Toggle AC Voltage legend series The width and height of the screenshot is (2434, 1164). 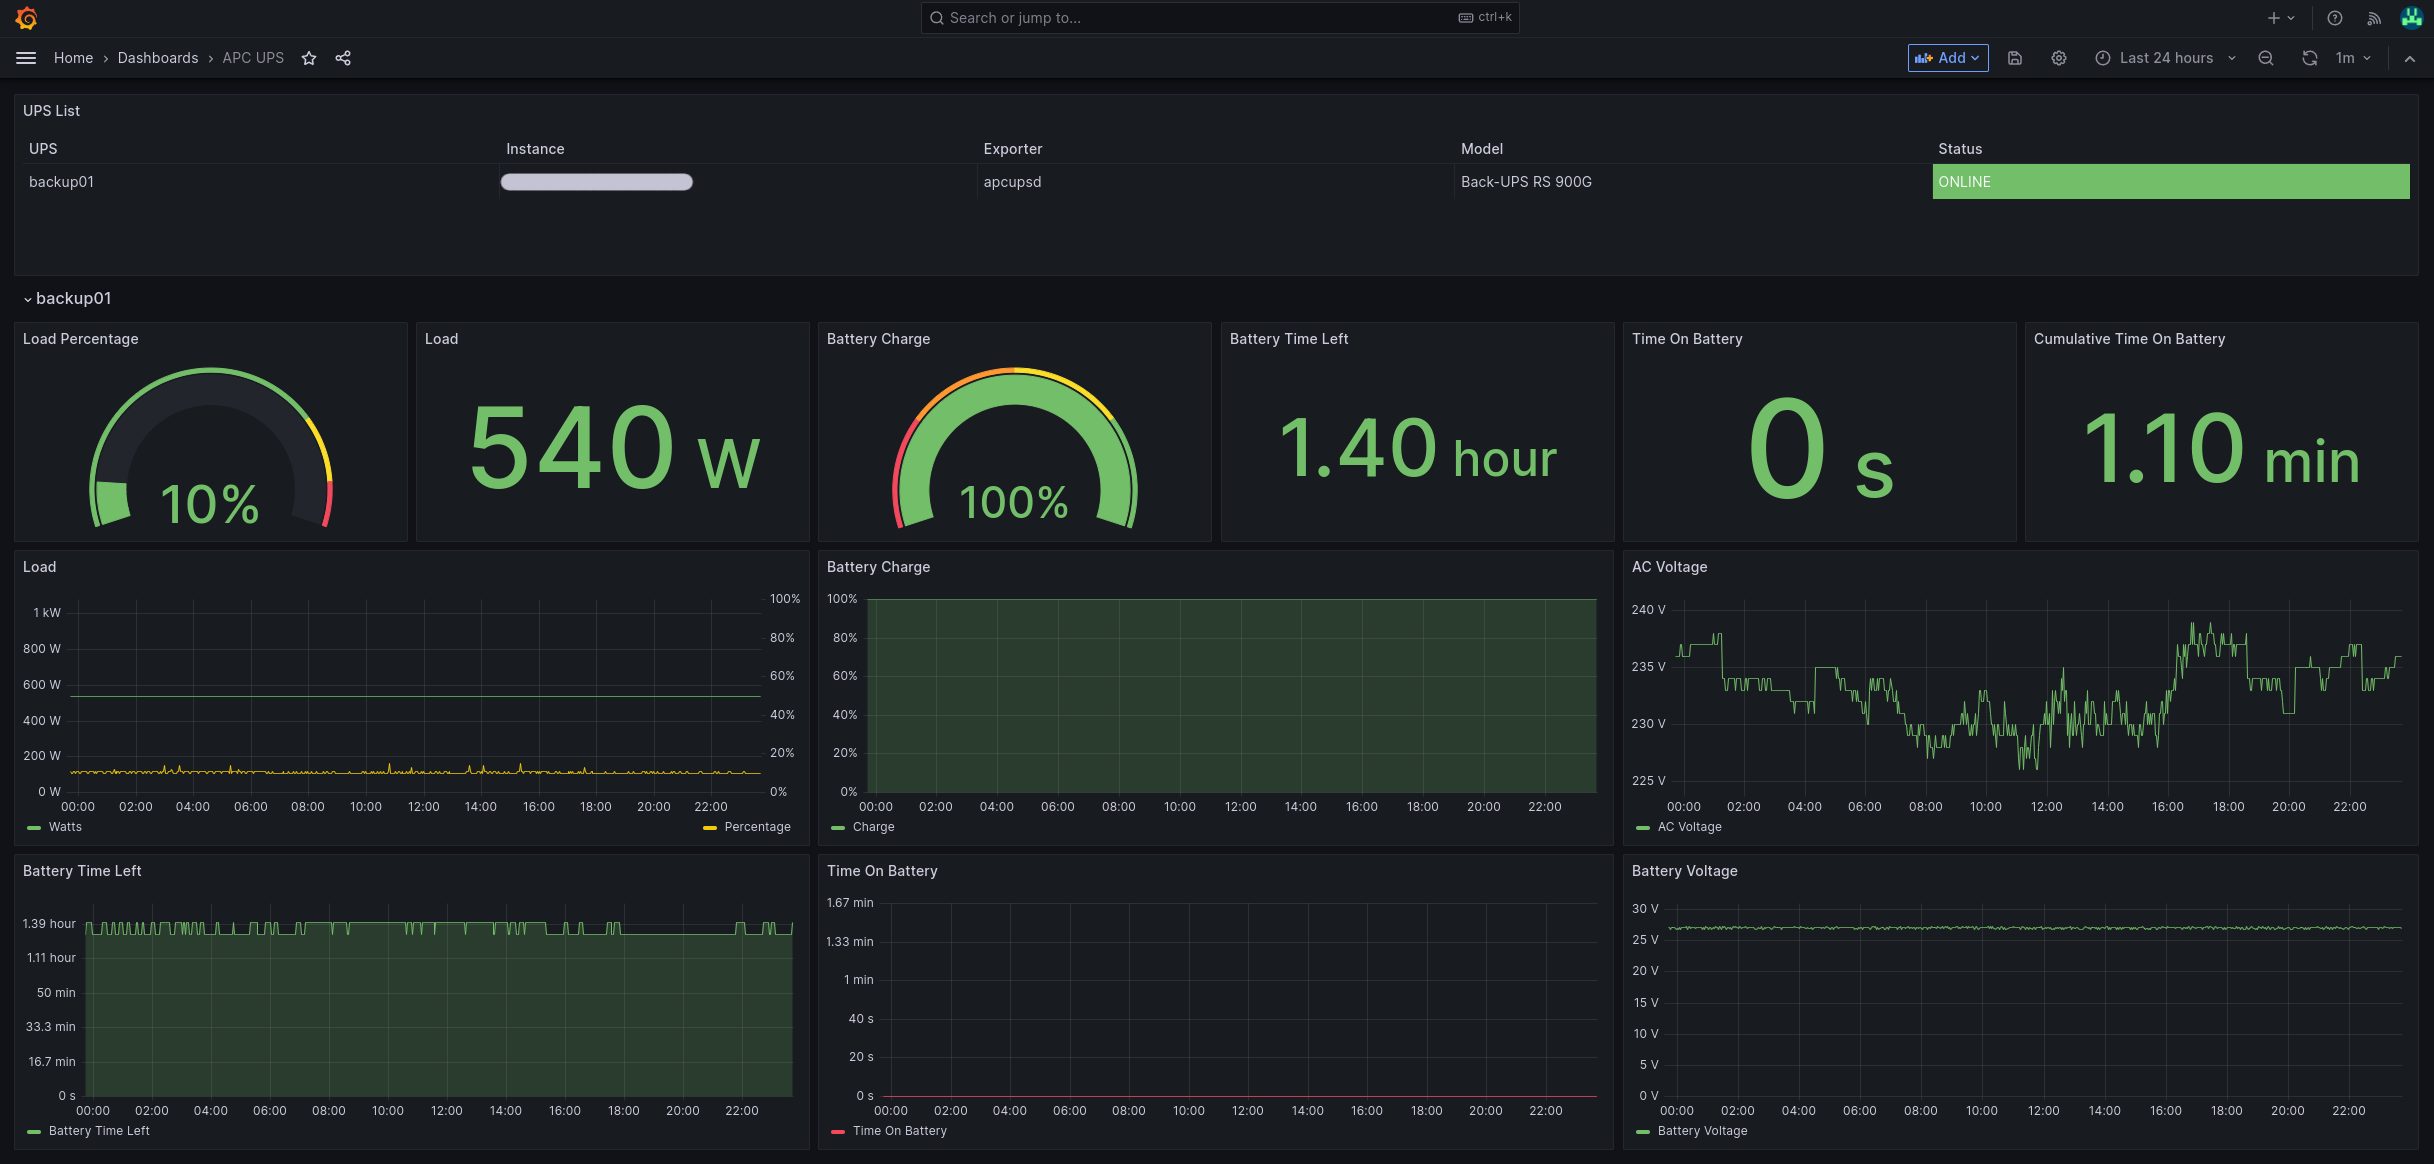tap(1689, 827)
